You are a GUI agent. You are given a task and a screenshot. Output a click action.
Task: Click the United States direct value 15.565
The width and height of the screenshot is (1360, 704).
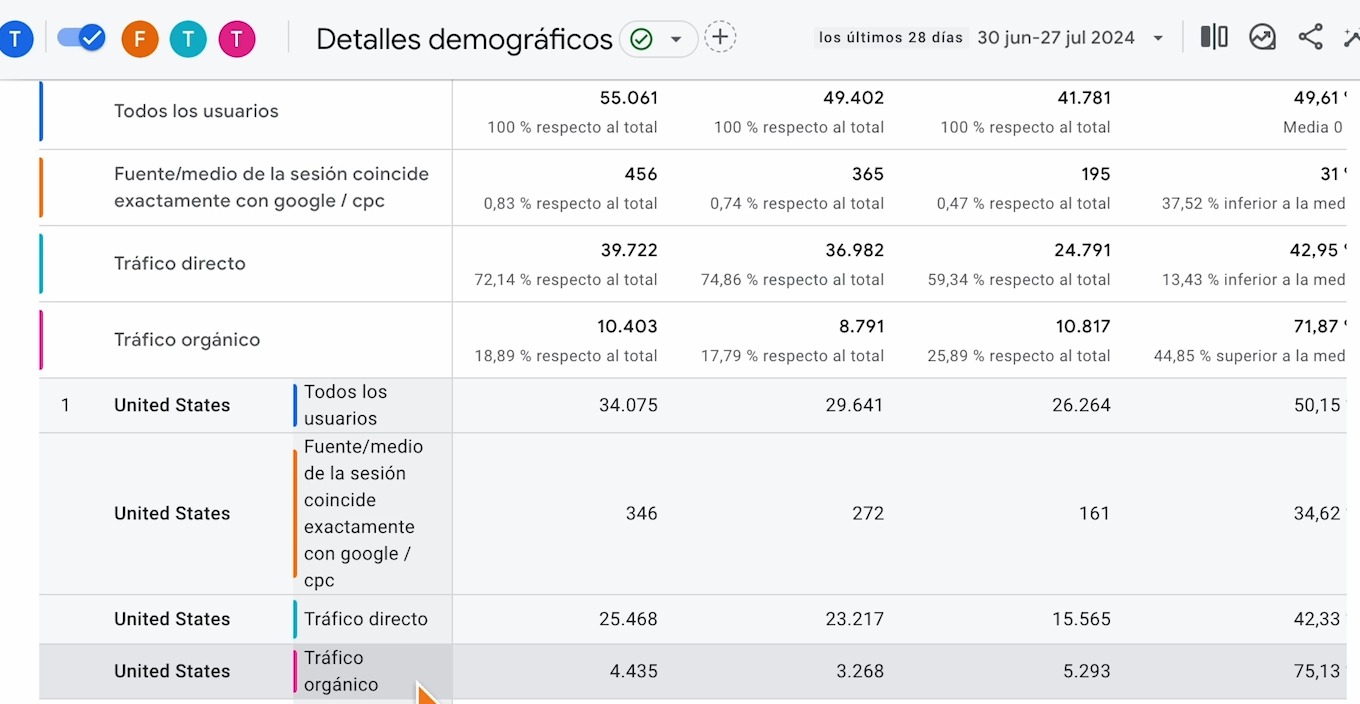1082,619
